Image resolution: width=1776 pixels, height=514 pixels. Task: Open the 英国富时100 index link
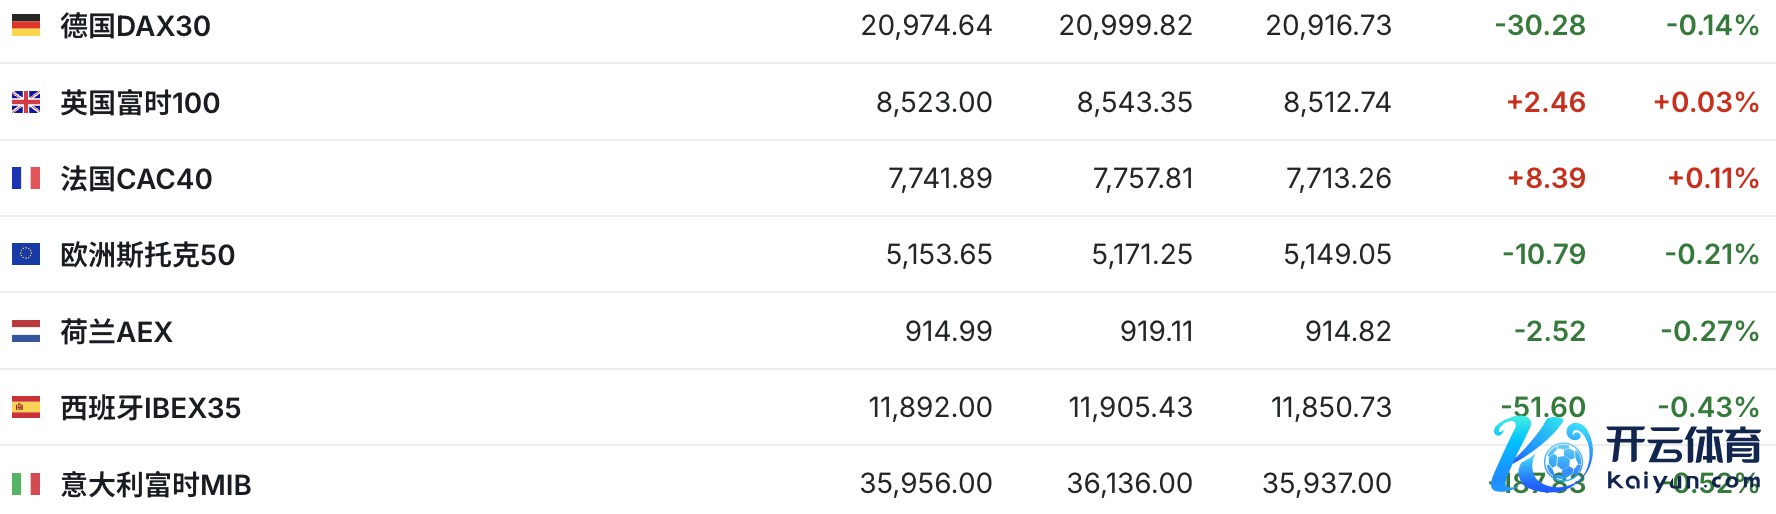[x=140, y=102]
